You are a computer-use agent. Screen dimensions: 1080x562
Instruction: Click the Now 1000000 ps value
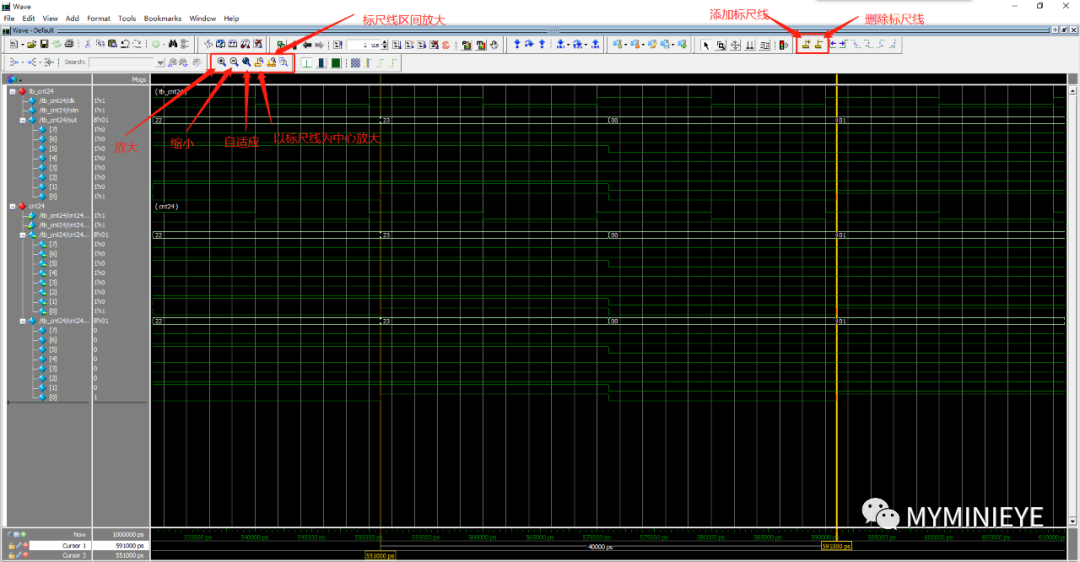(x=128, y=535)
